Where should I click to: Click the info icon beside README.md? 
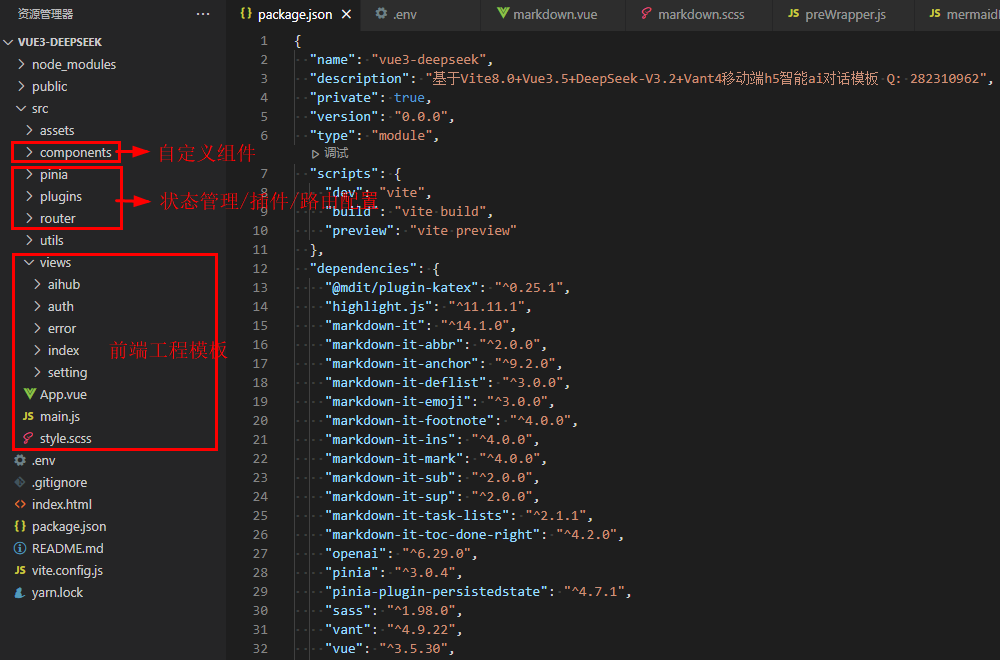pyautogui.click(x=20, y=548)
